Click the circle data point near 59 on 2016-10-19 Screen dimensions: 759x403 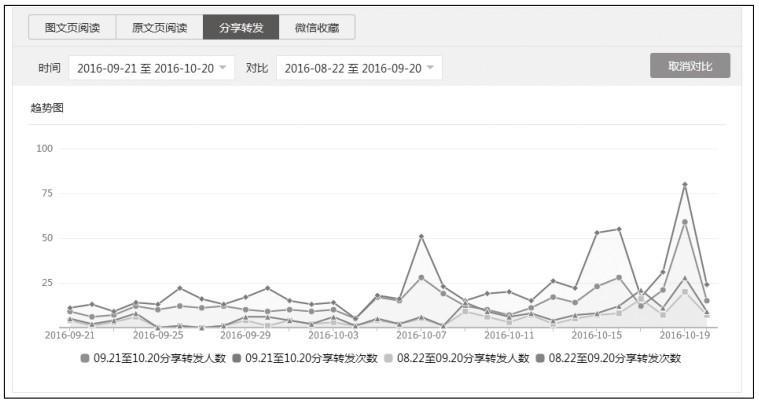click(684, 222)
